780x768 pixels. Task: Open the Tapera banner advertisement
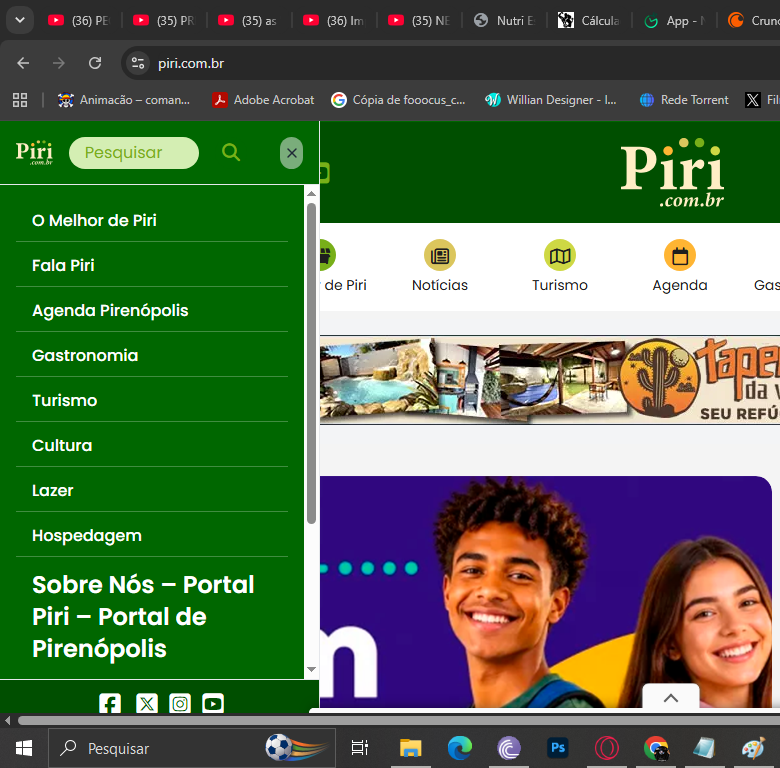[550, 381]
